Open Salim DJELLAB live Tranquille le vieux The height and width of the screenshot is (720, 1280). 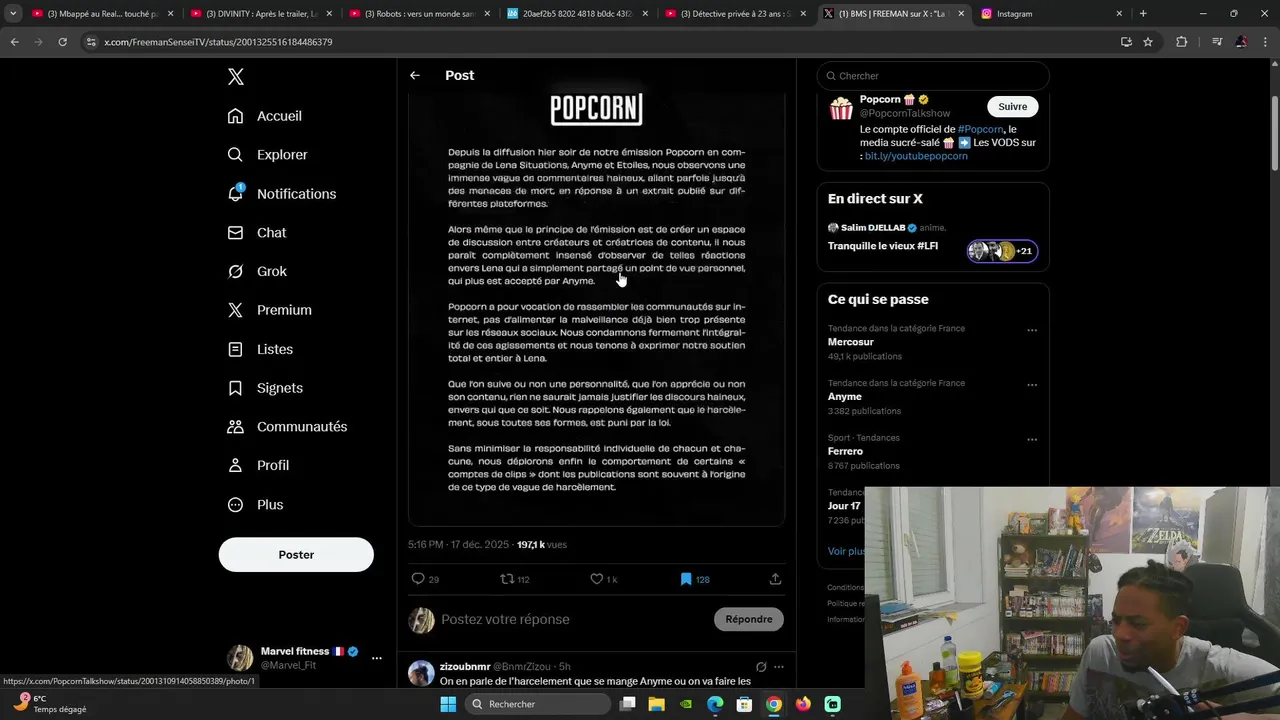click(933, 238)
